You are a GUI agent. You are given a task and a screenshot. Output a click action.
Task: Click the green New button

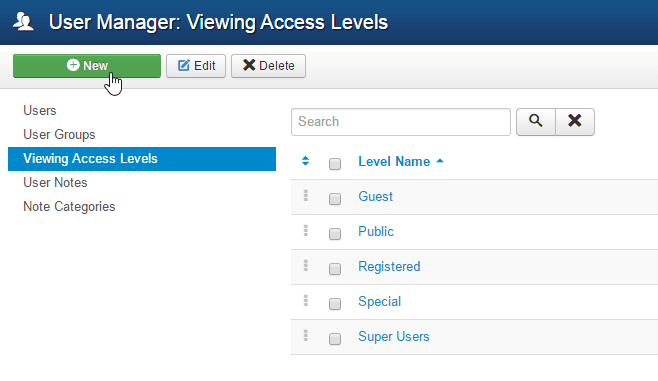[87, 66]
